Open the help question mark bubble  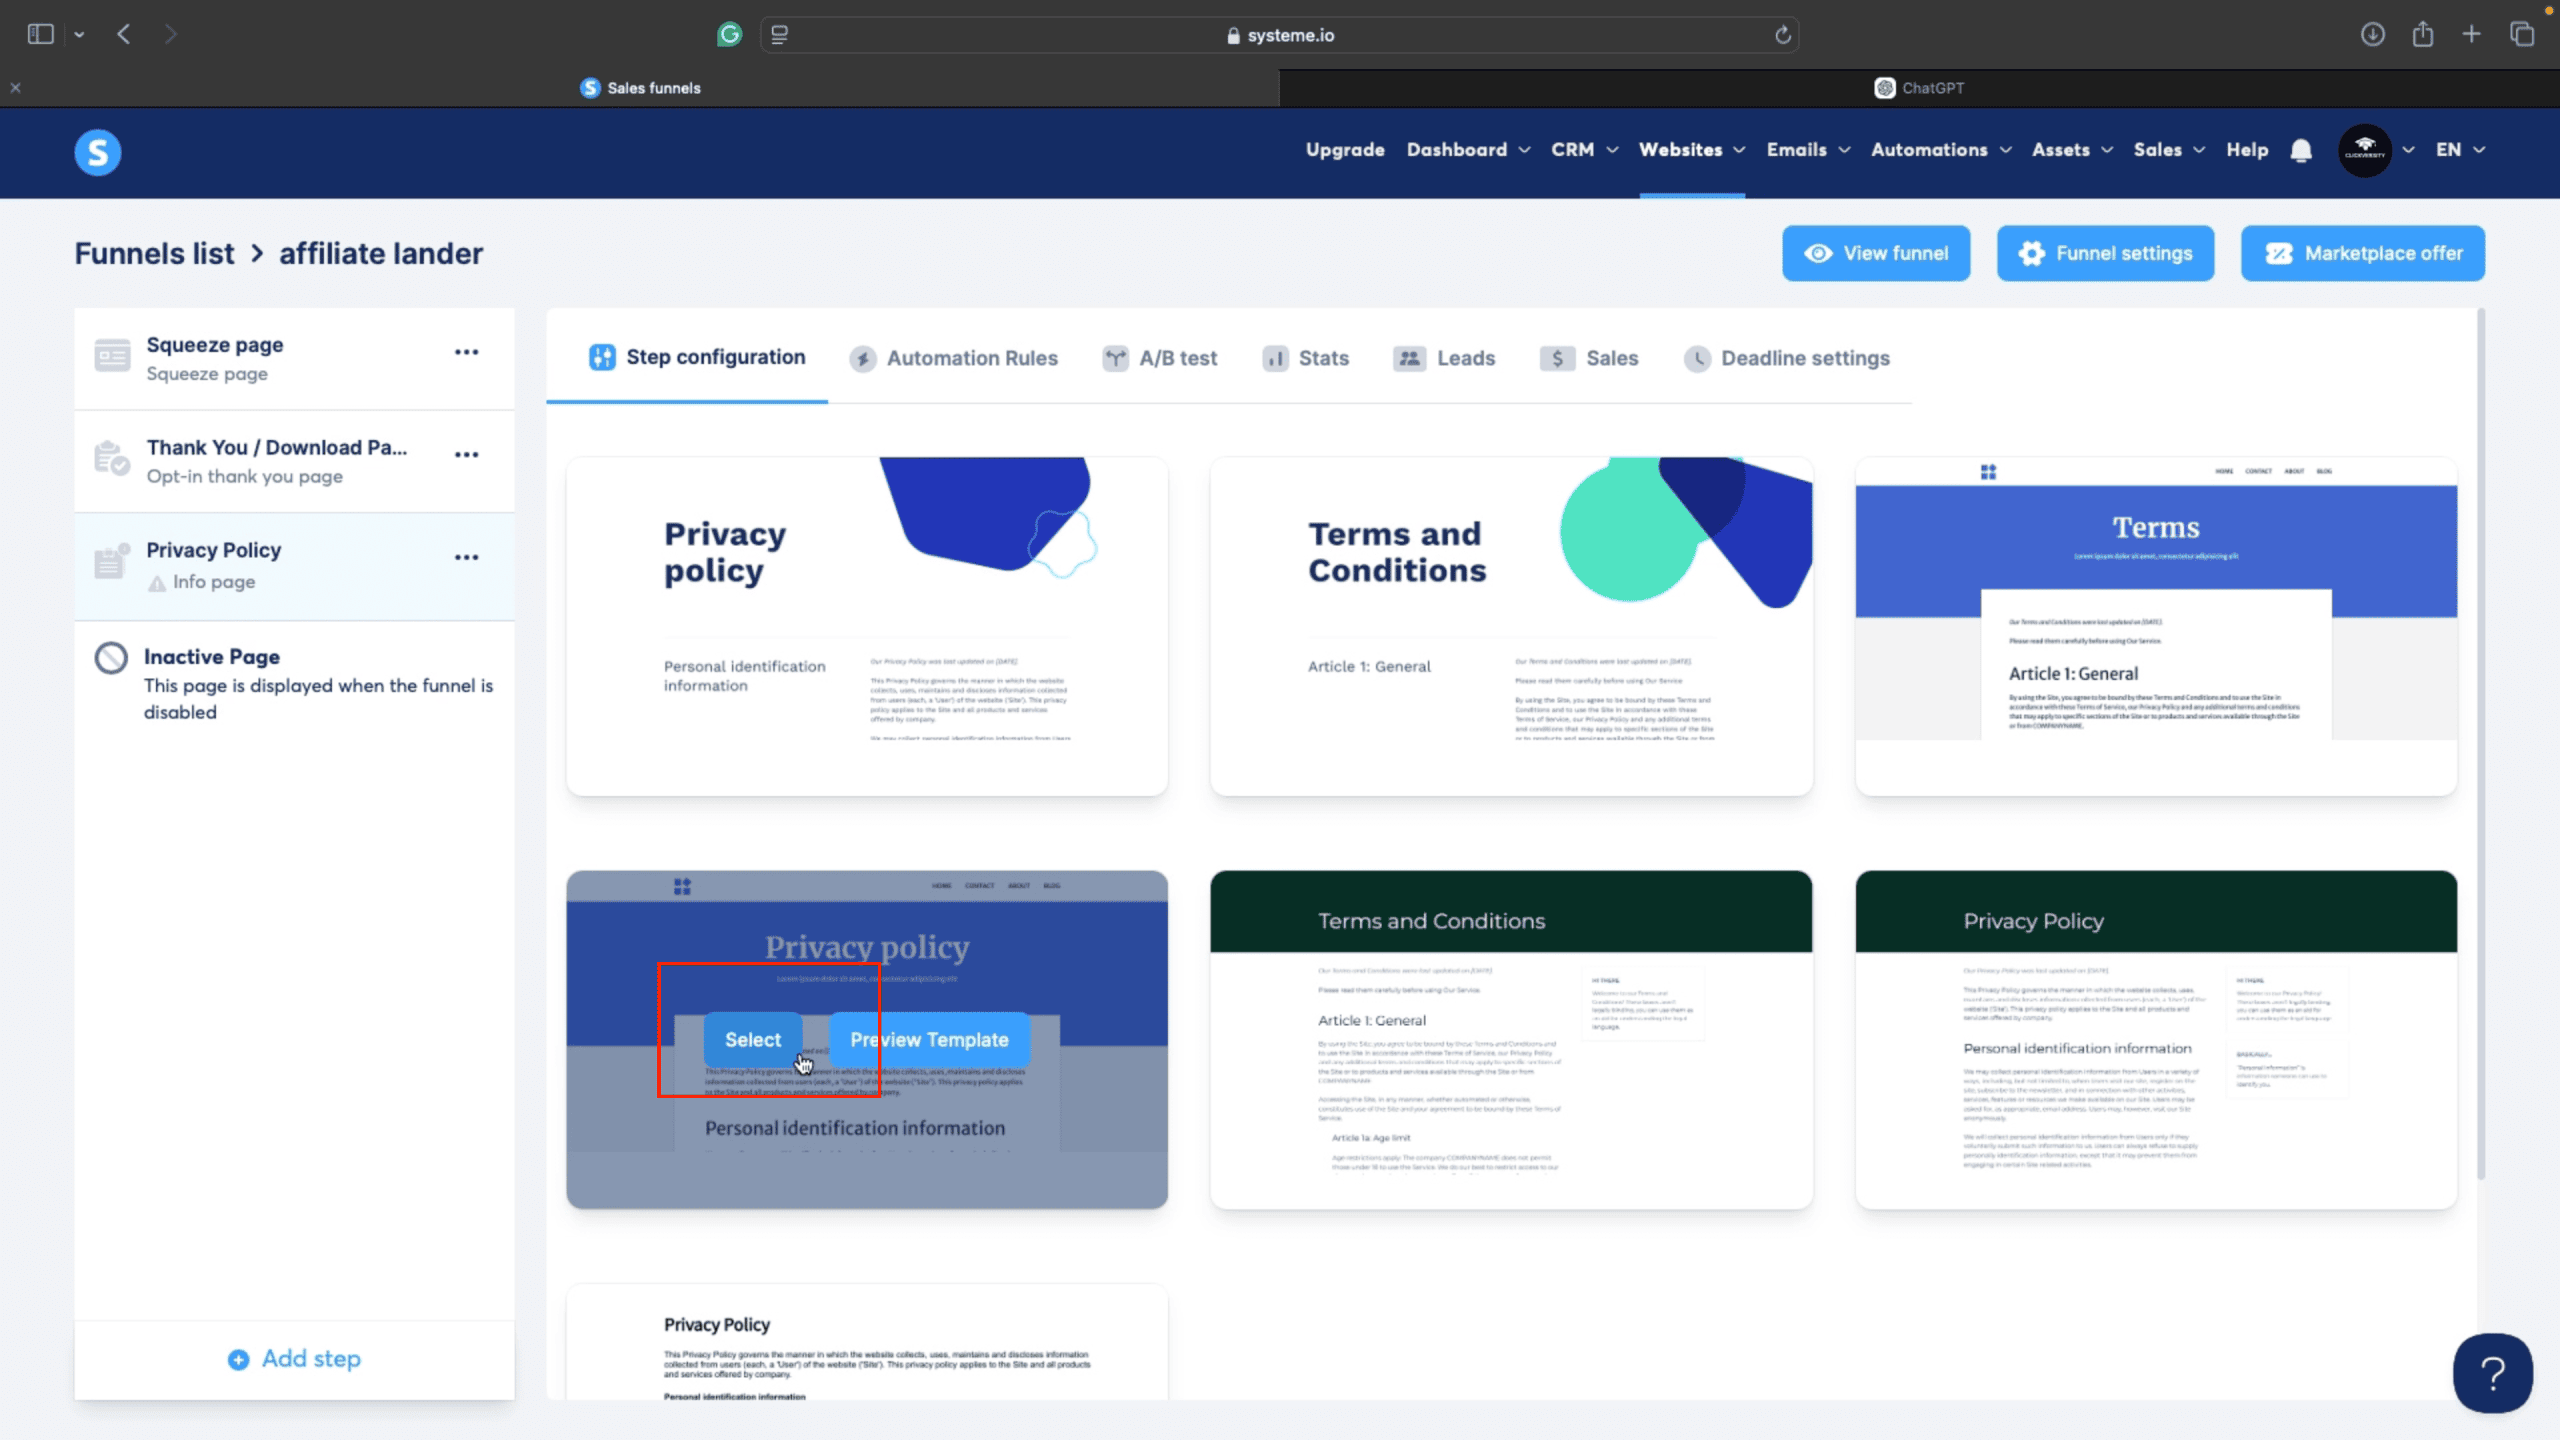[x=2492, y=1373]
